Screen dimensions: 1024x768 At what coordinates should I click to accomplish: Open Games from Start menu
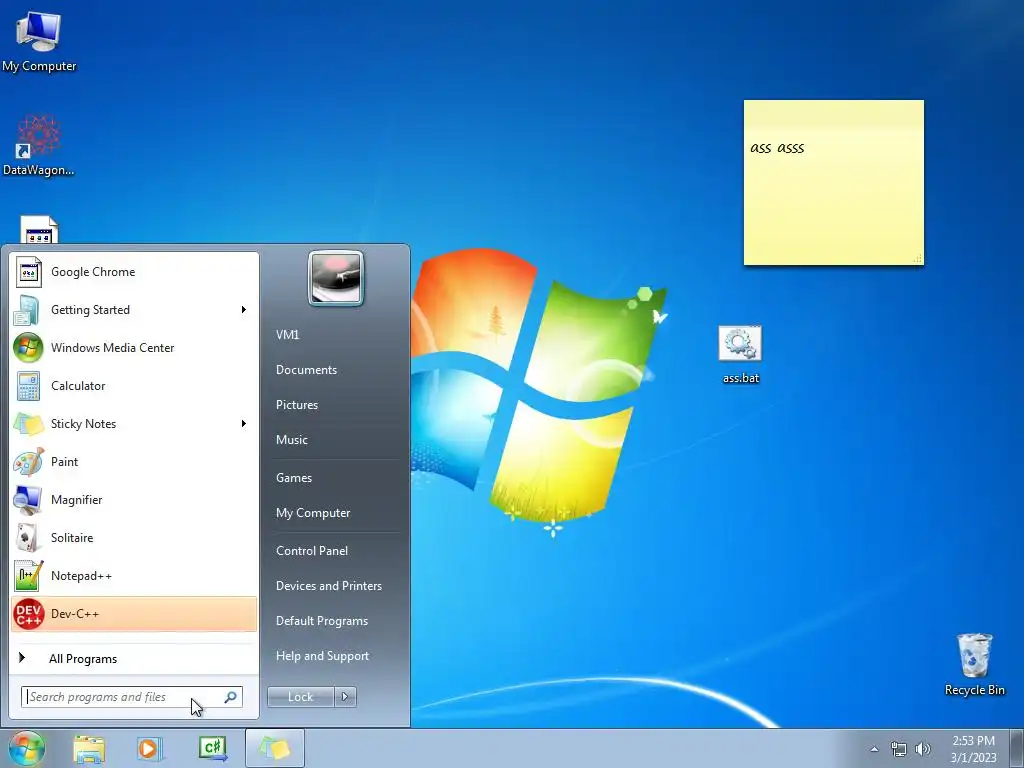pyautogui.click(x=294, y=478)
